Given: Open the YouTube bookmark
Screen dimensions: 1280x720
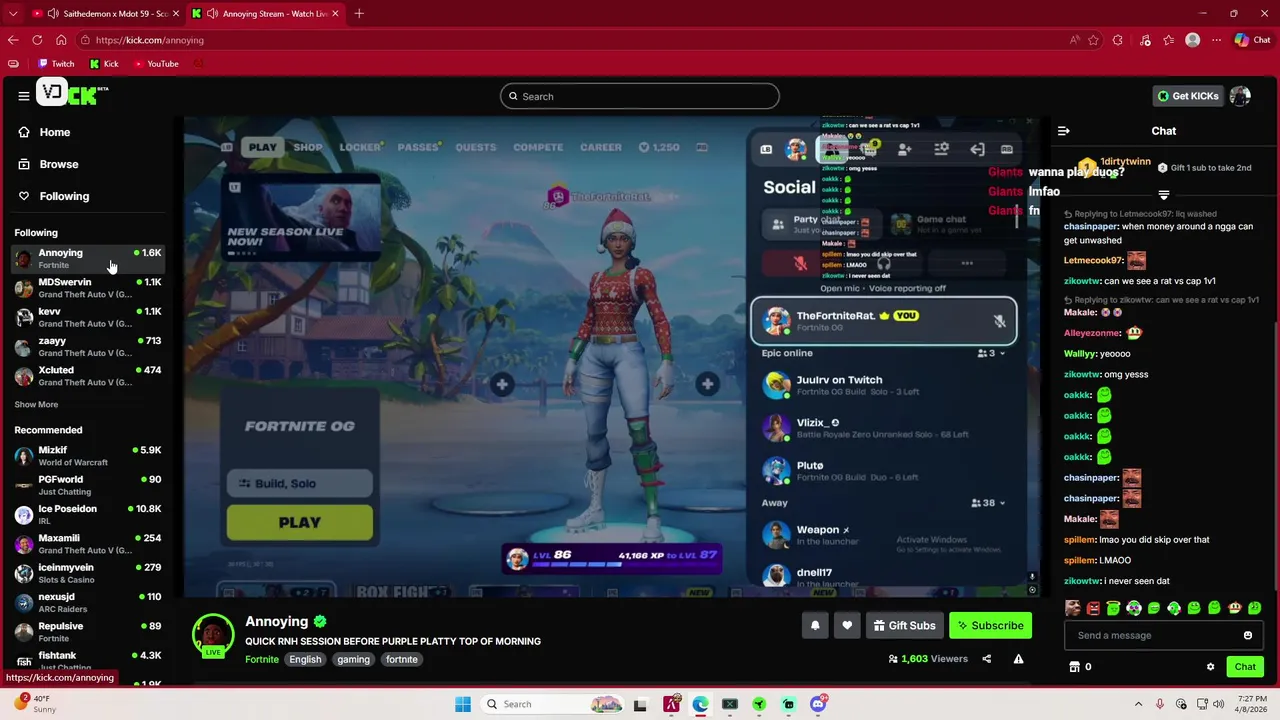Looking at the screenshot, I should (156, 64).
